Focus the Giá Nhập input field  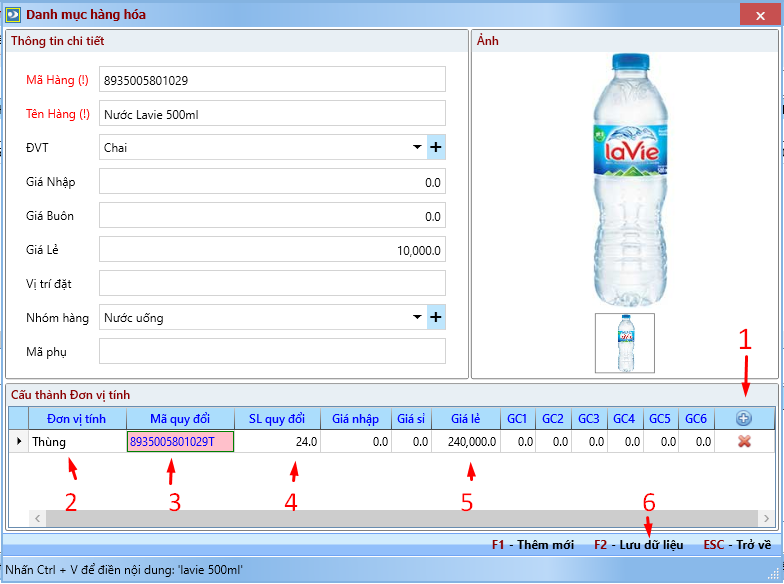tap(272, 182)
